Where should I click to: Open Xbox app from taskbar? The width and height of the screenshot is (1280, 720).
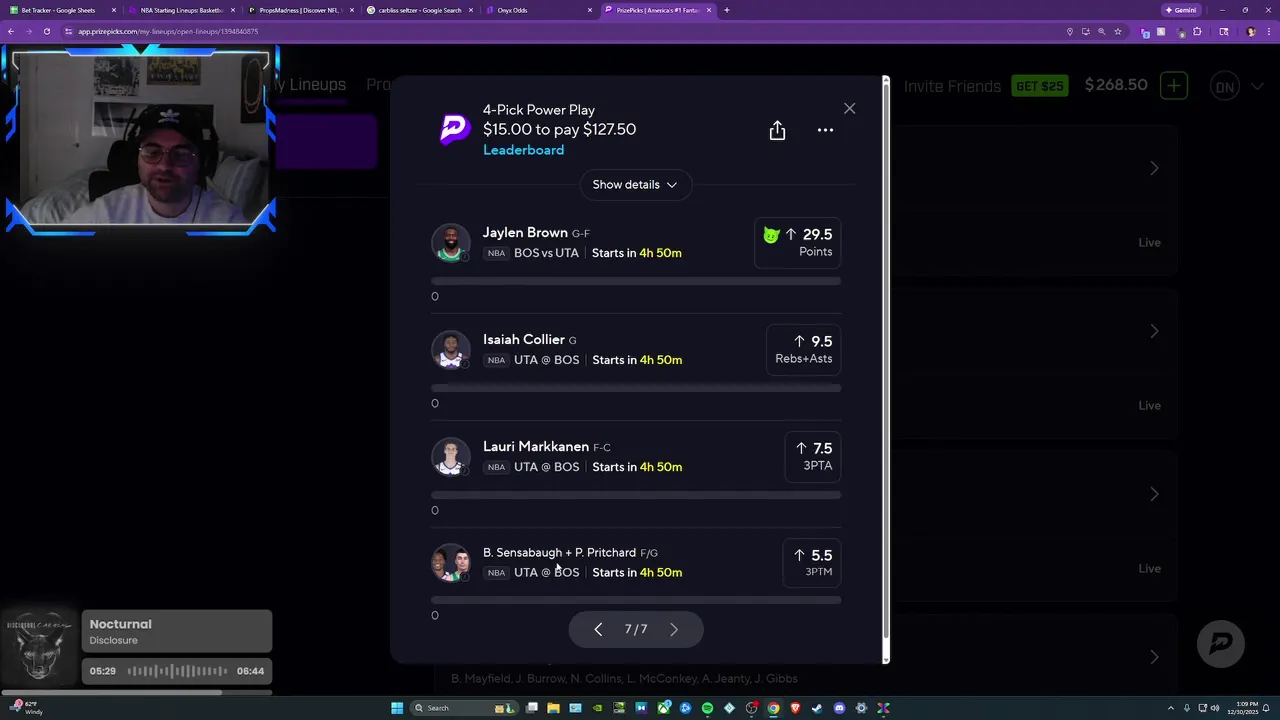pyautogui.click(x=664, y=708)
